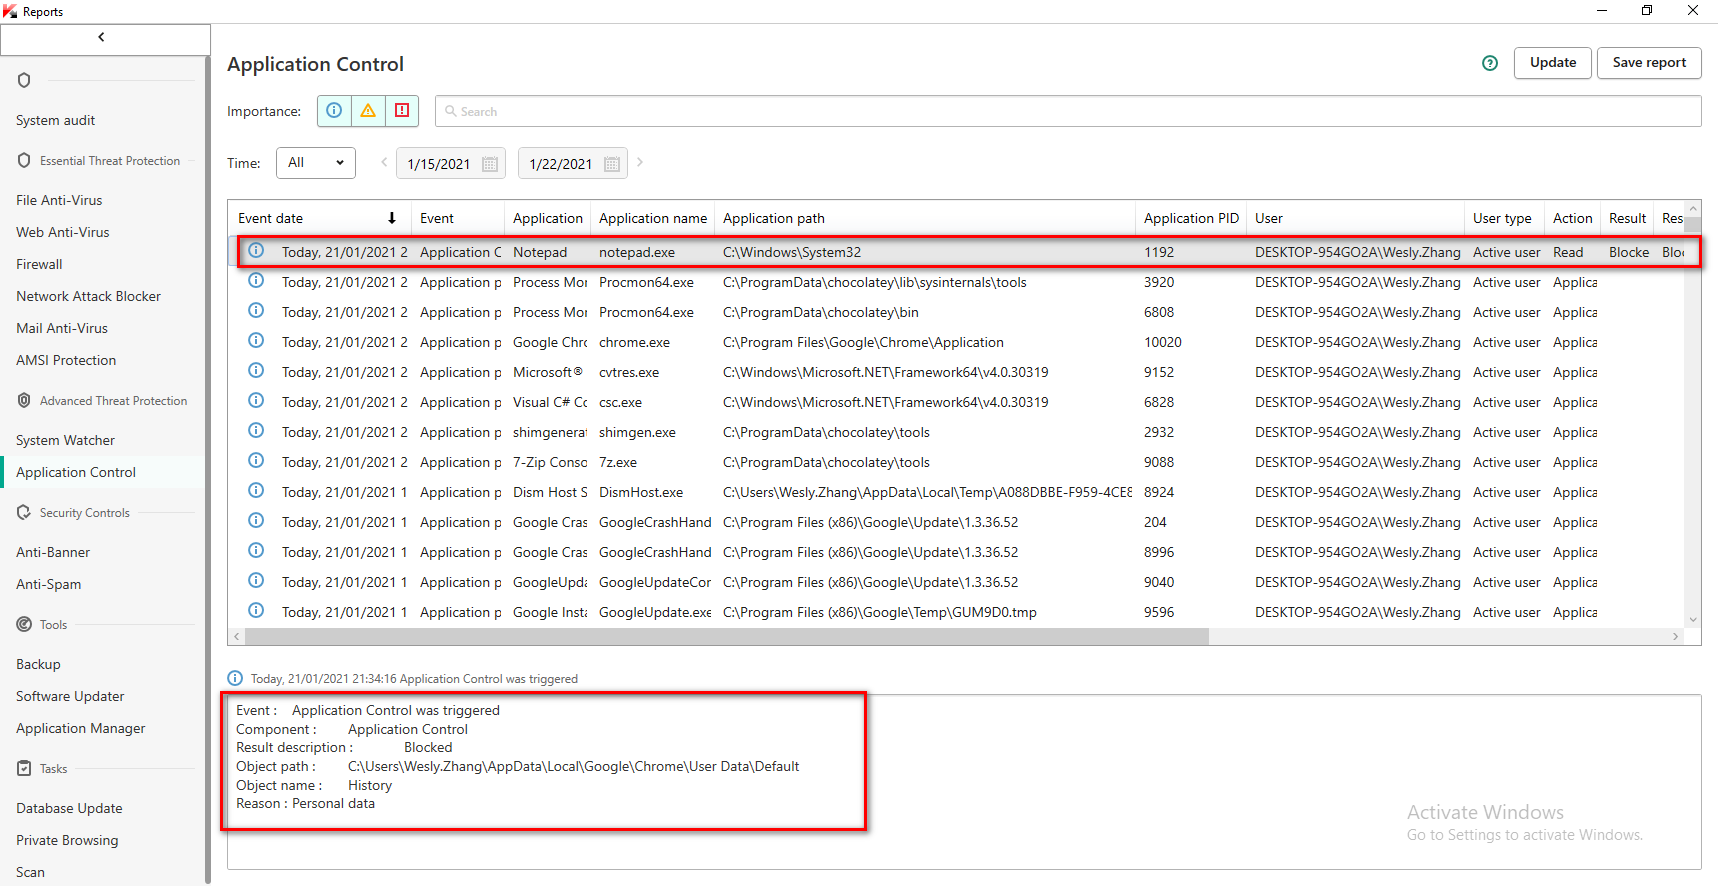Sort by Application path column
Viewport: 1718px width, 886px height.
(x=774, y=218)
